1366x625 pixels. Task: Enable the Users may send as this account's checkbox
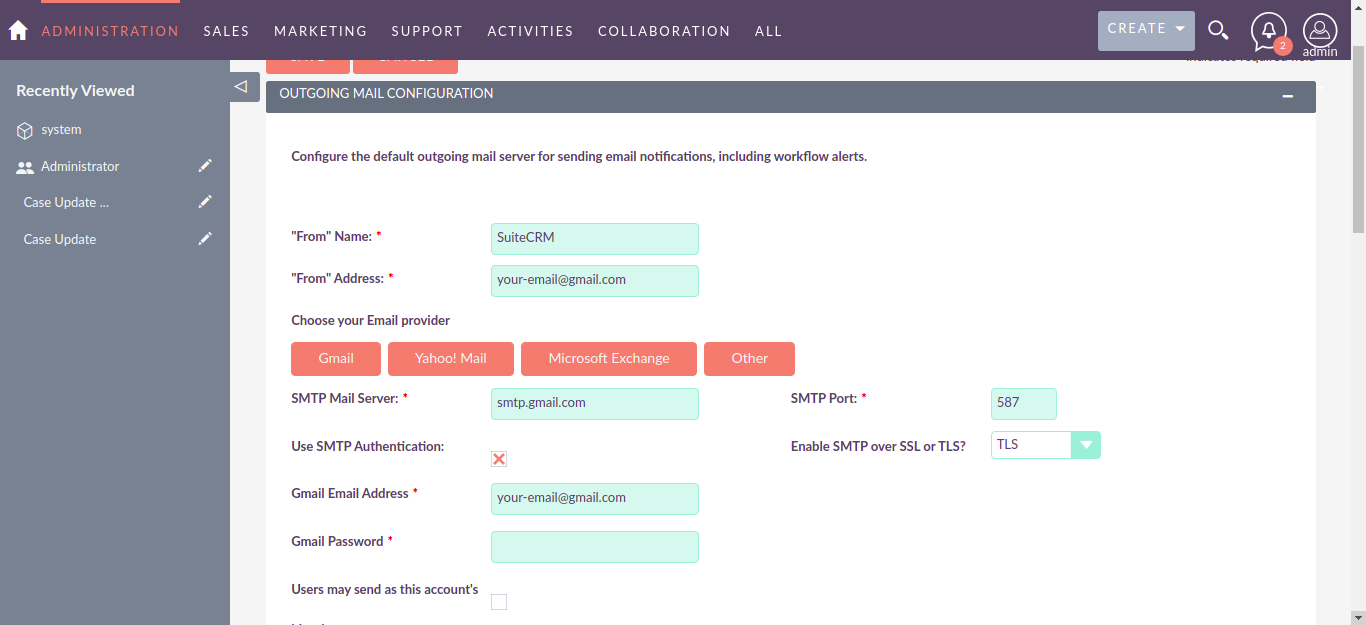coord(499,601)
